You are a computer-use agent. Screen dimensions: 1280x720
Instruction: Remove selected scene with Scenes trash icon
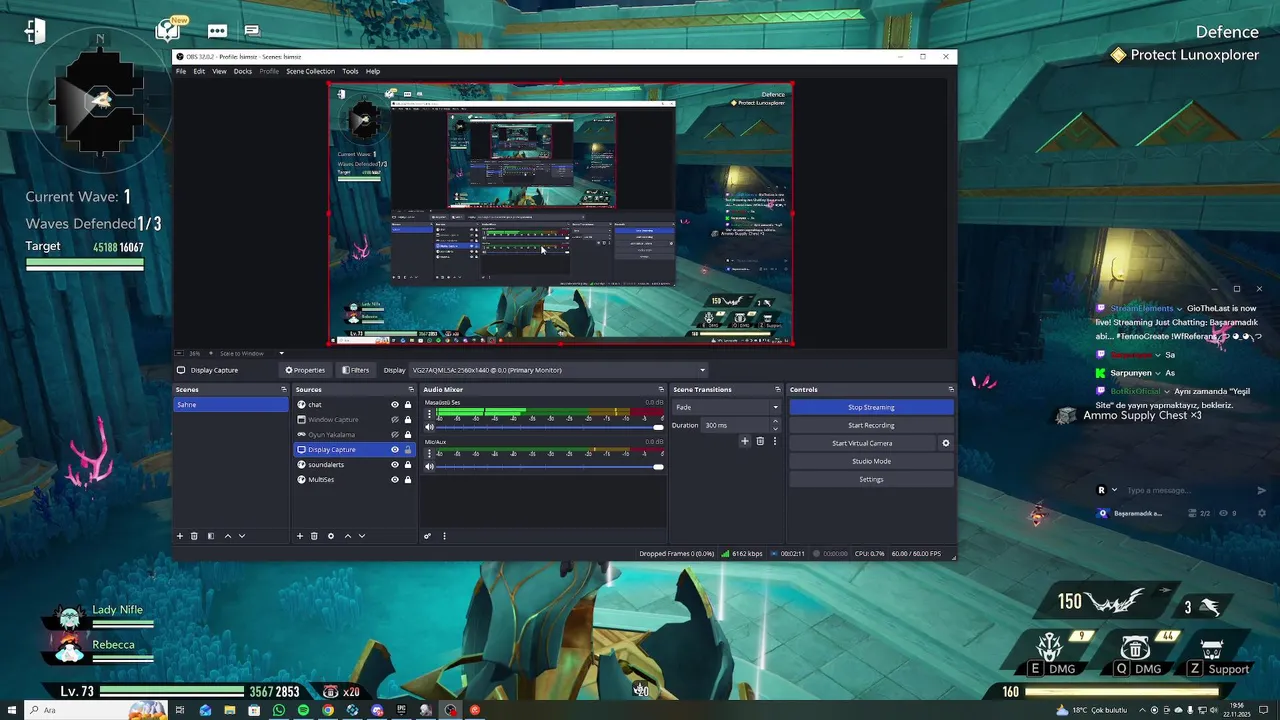(194, 536)
